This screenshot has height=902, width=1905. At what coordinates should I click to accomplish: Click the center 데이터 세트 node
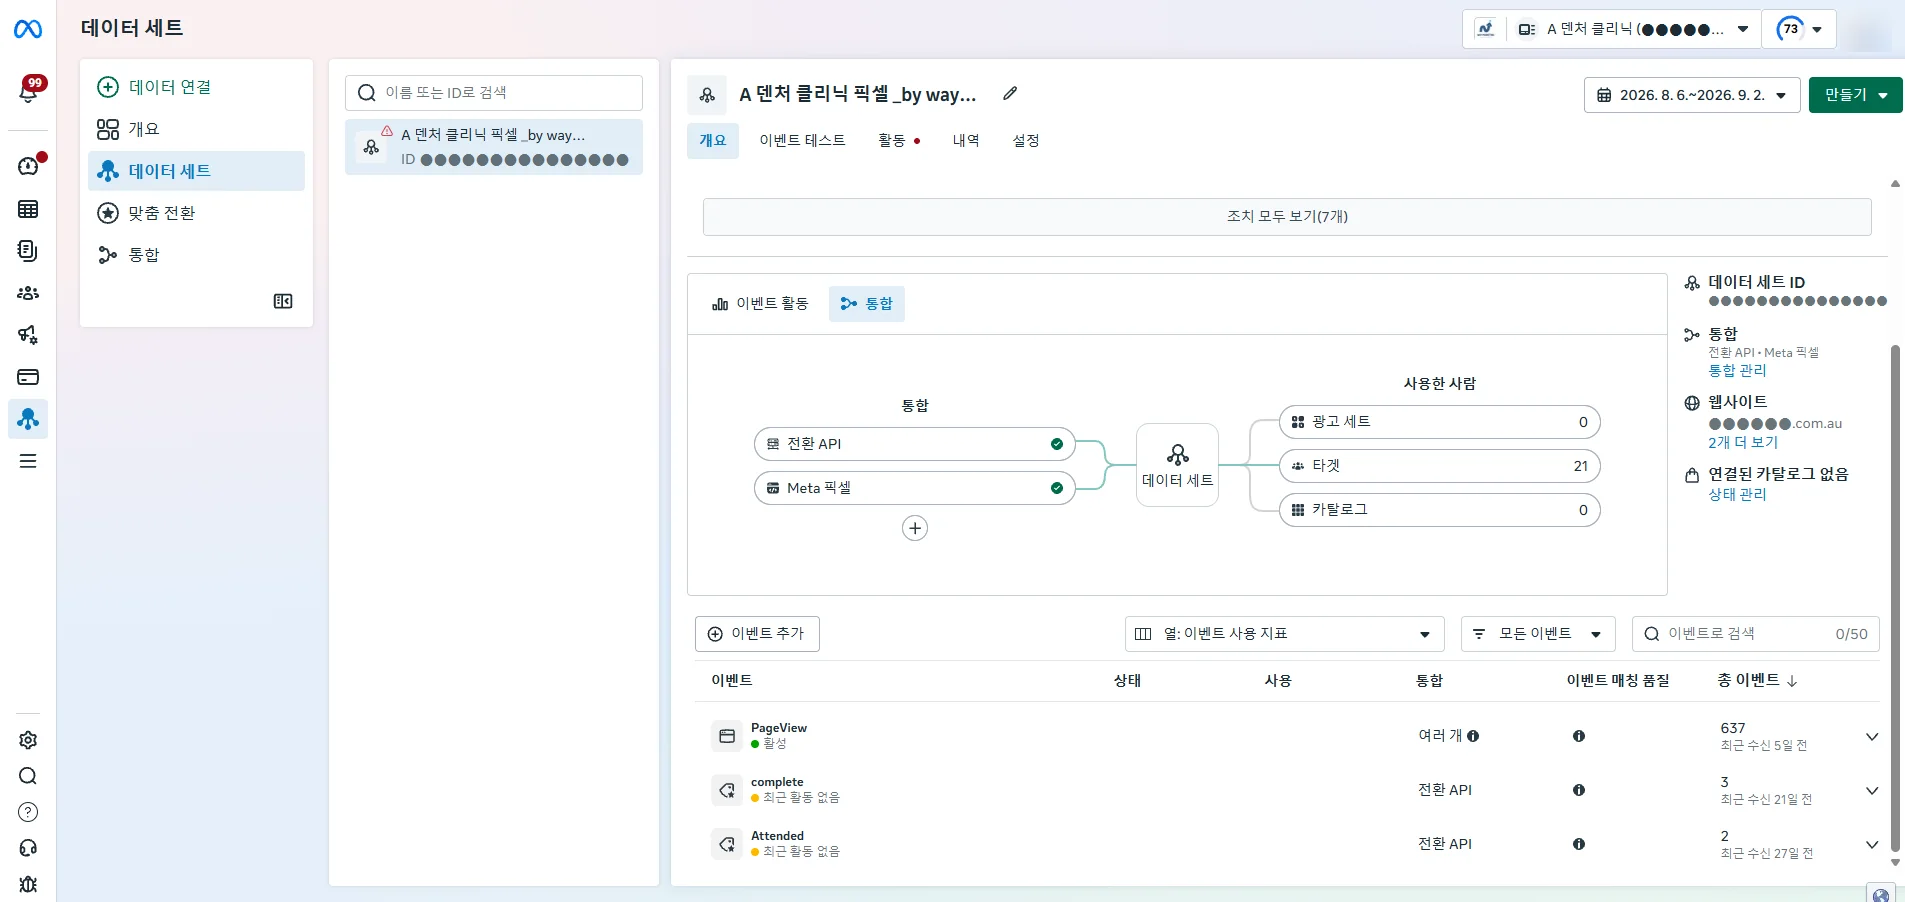[x=1178, y=465]
